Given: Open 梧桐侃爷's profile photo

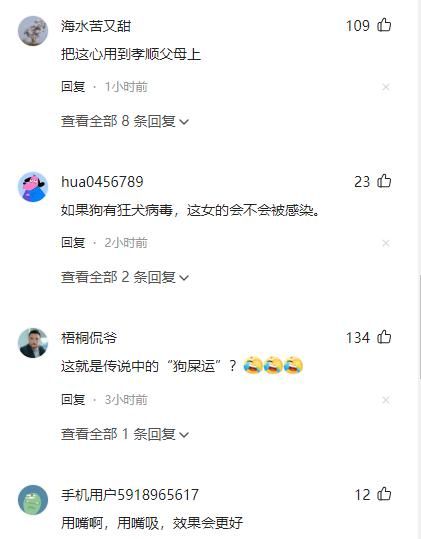Looking at the screenshot, I should pos(33,343).
